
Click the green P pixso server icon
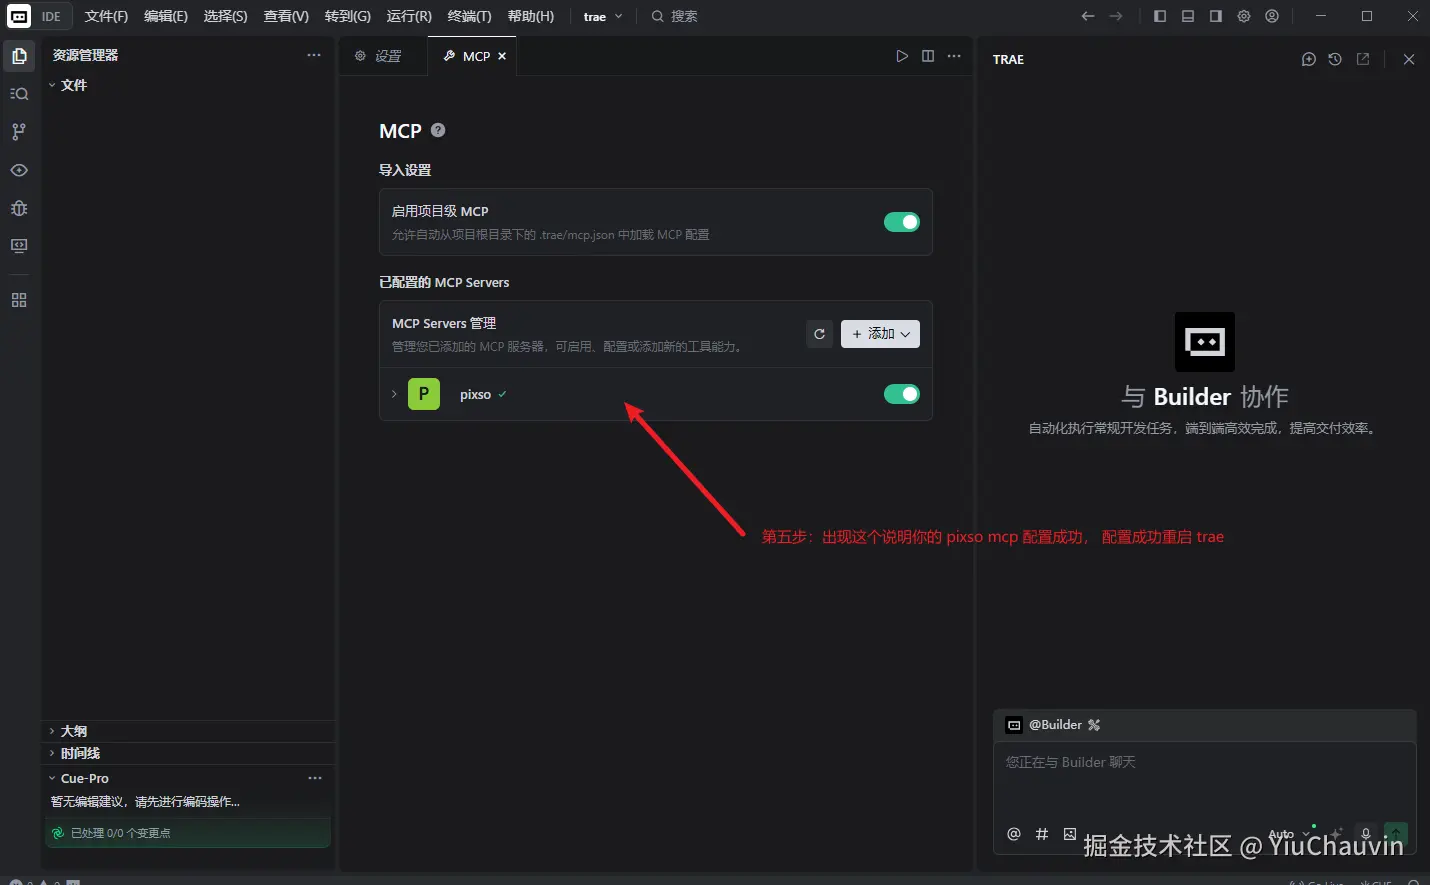click(x=424, y=394)
